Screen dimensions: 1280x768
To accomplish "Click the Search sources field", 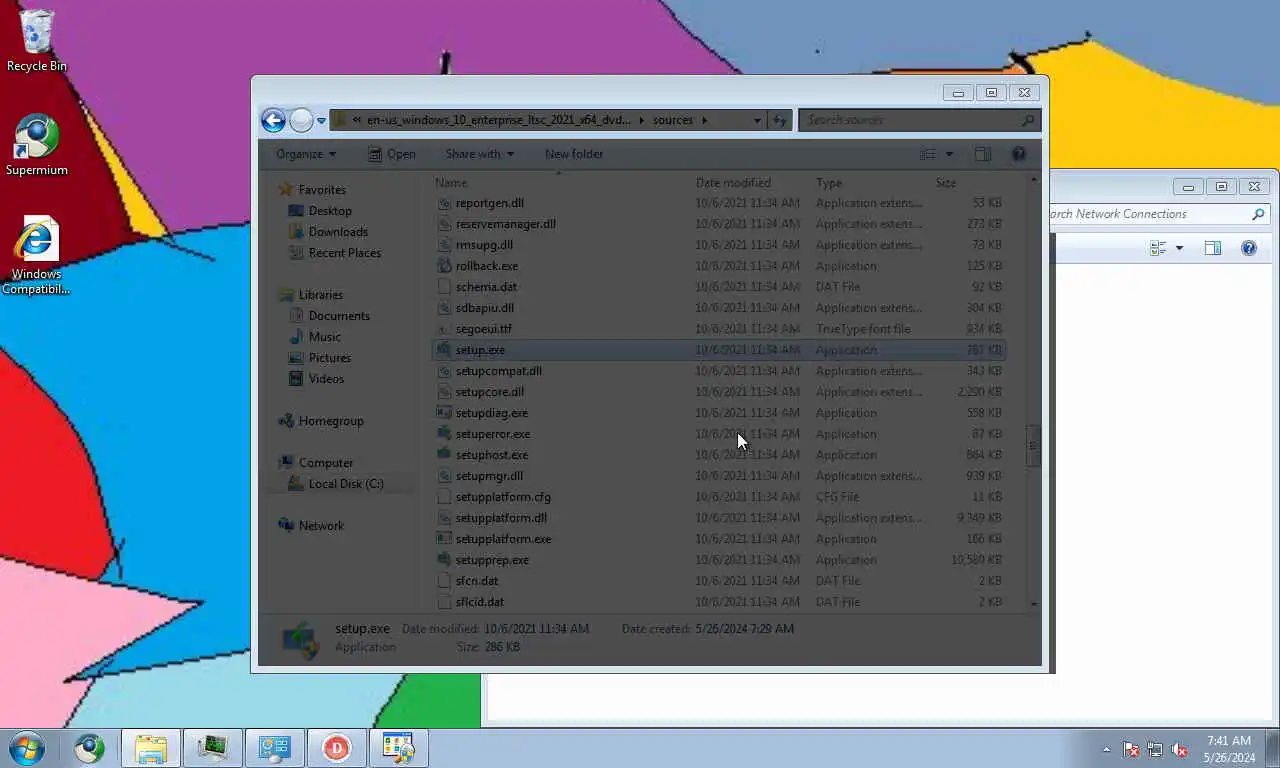I will tap(919, 120).
